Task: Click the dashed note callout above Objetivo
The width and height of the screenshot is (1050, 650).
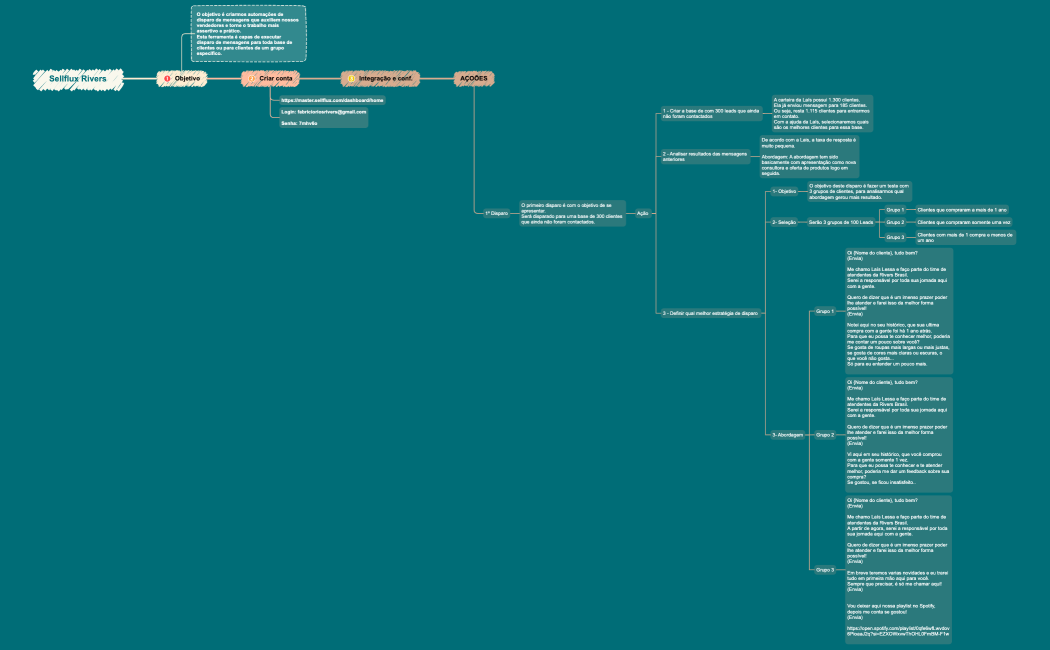Action: point(248,33)
